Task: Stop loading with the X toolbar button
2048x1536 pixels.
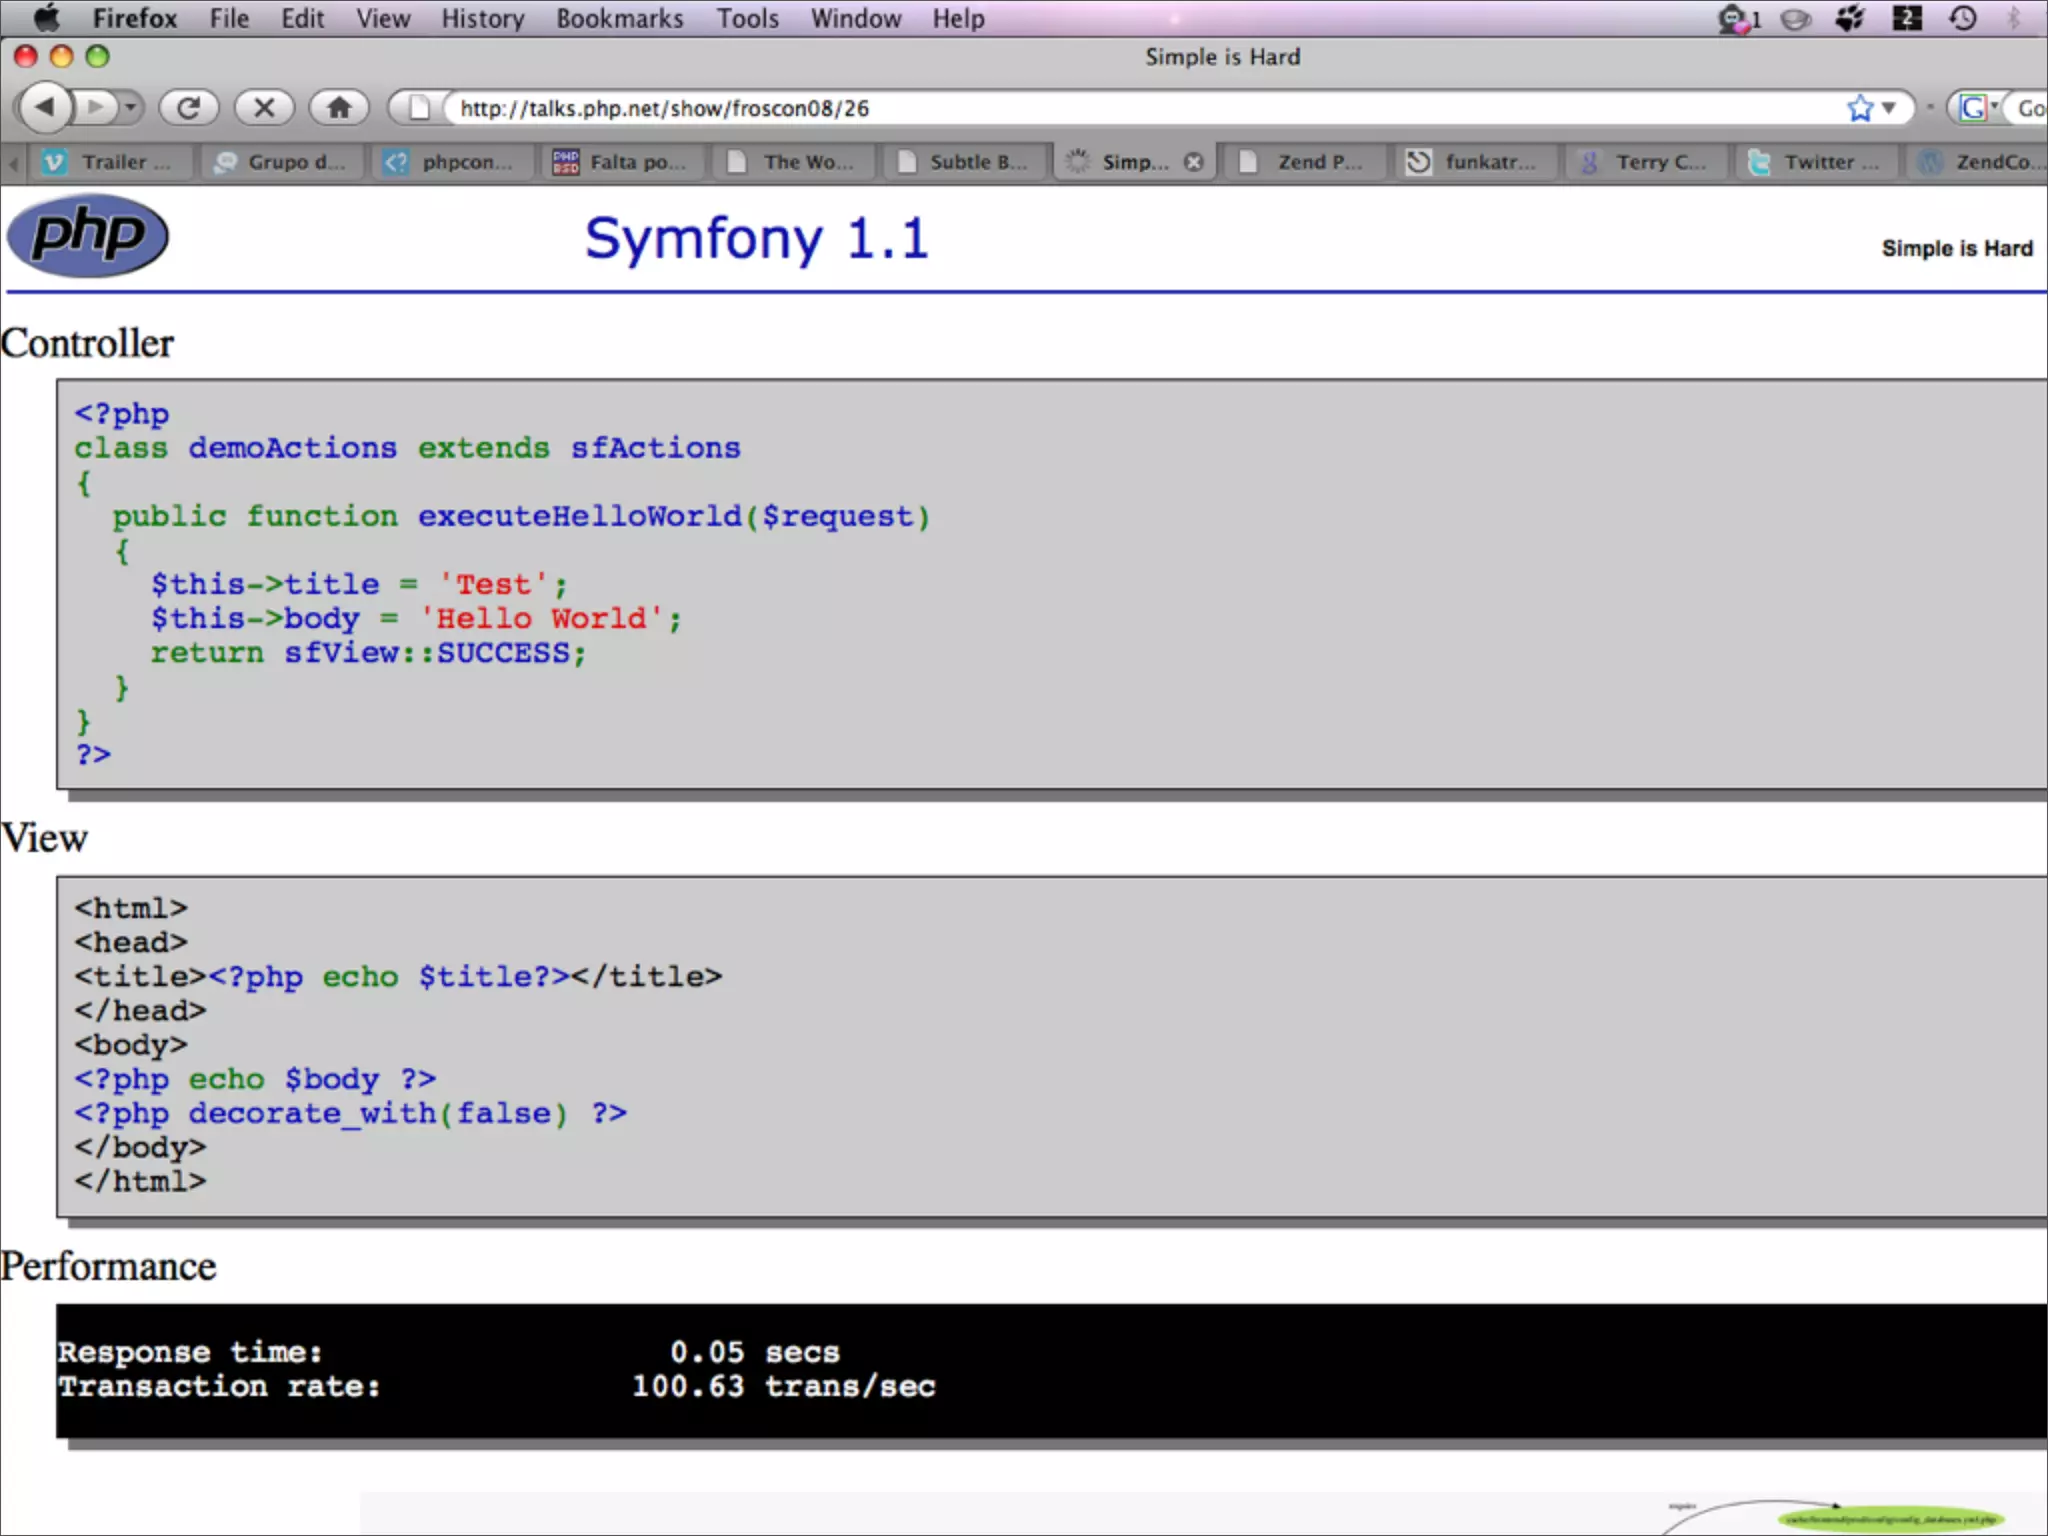Action: click(264, 107)
